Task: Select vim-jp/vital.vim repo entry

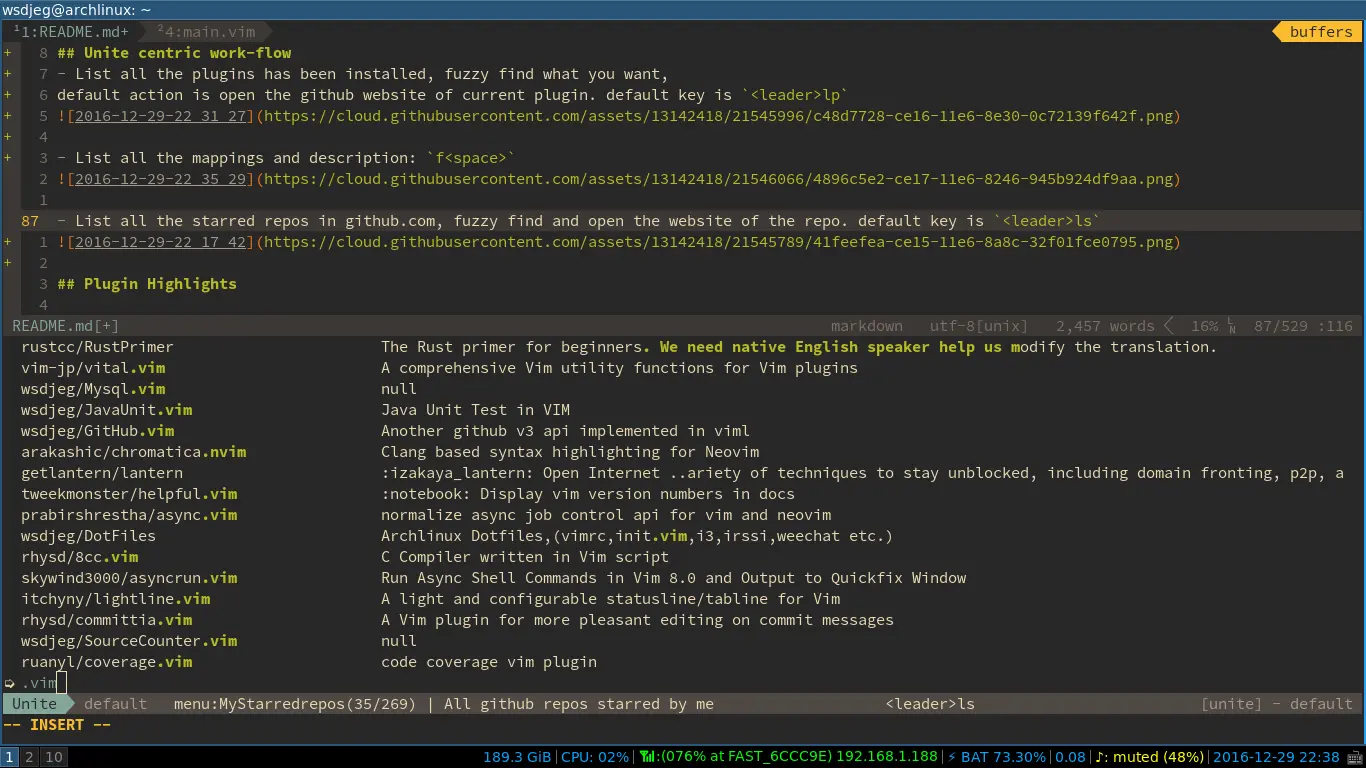Action: click(93, 368)
